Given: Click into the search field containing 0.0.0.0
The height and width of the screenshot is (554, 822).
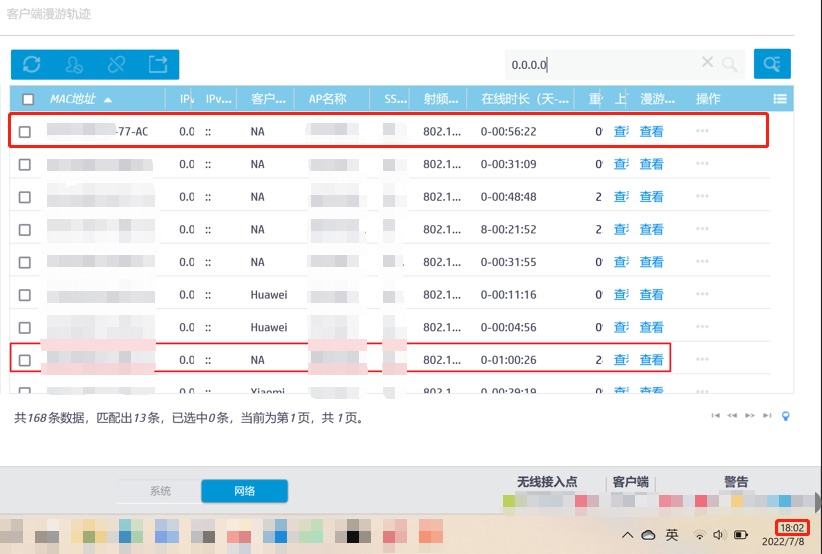Looking at the screenshot, I should click(x=600, y=64).
